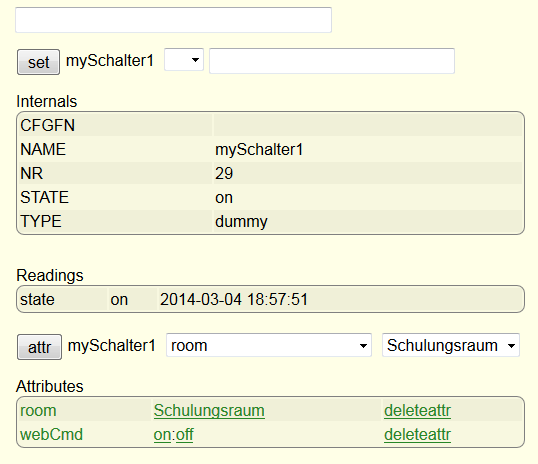Focus the top command input field
Viewport: 538px width, 464px height.
(174, 20)
